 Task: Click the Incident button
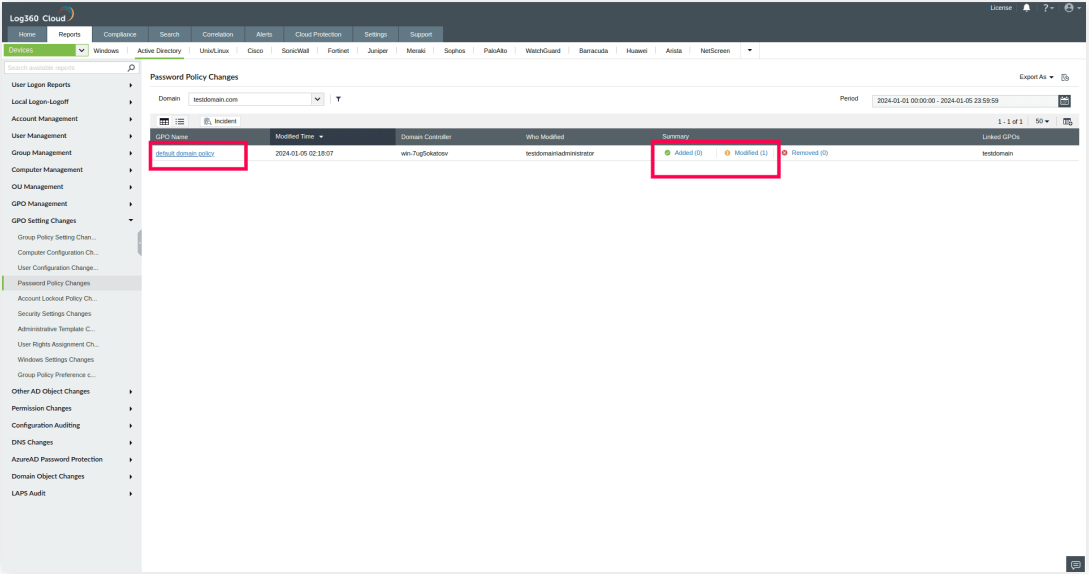pos(220,121)
